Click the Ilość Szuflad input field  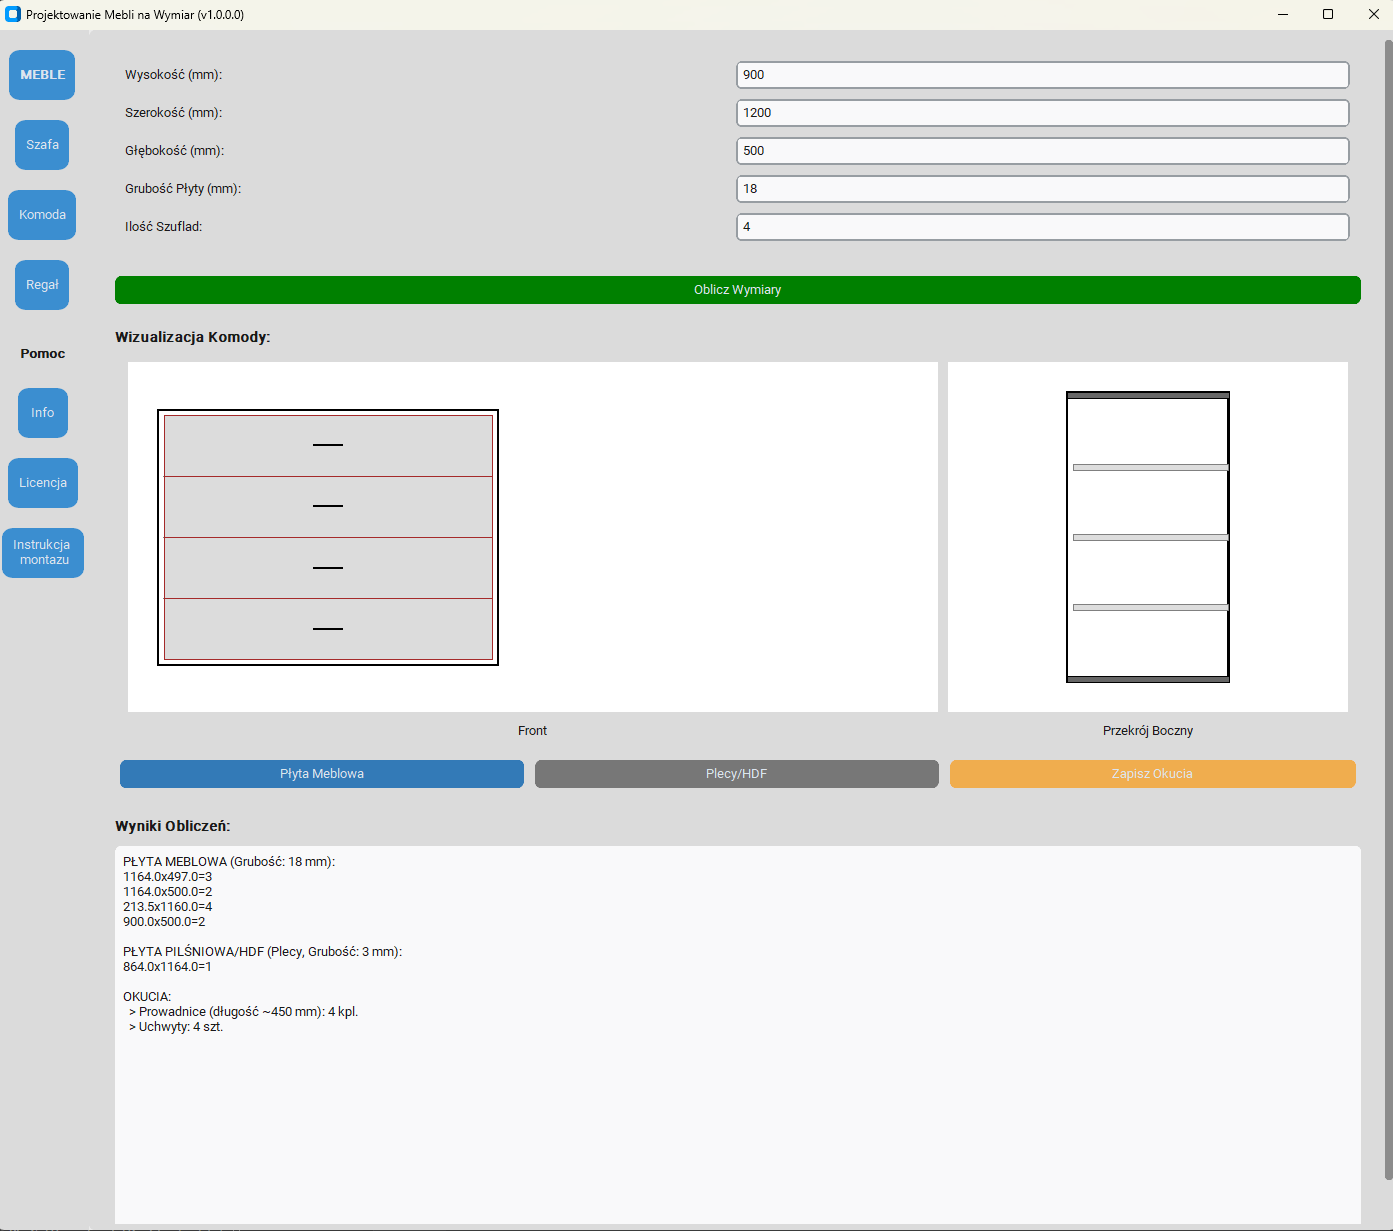pos(1042,227)
